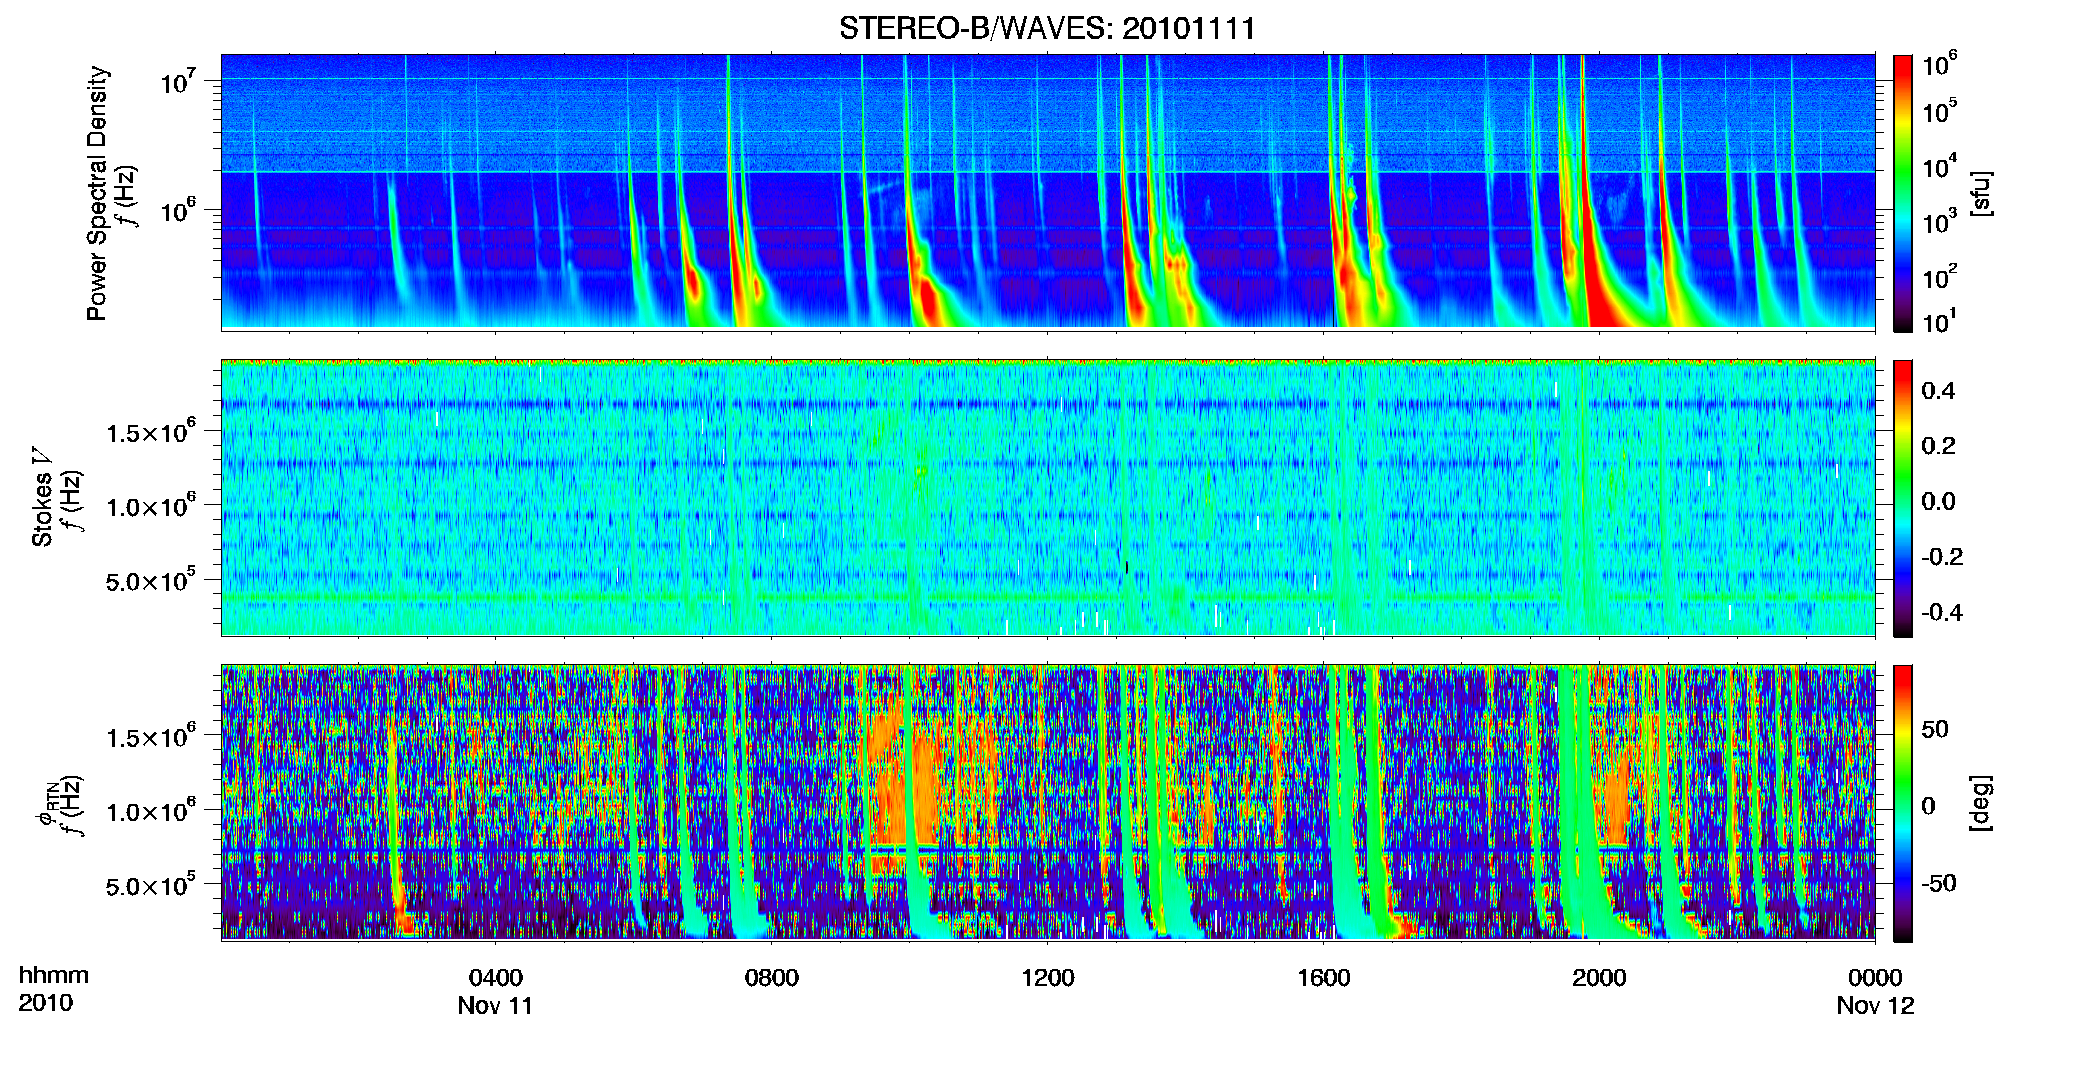The height and width of the screenshot is (1080, 2096).
Task: Click the [sfu] unit label
Action: (1982, 194)
